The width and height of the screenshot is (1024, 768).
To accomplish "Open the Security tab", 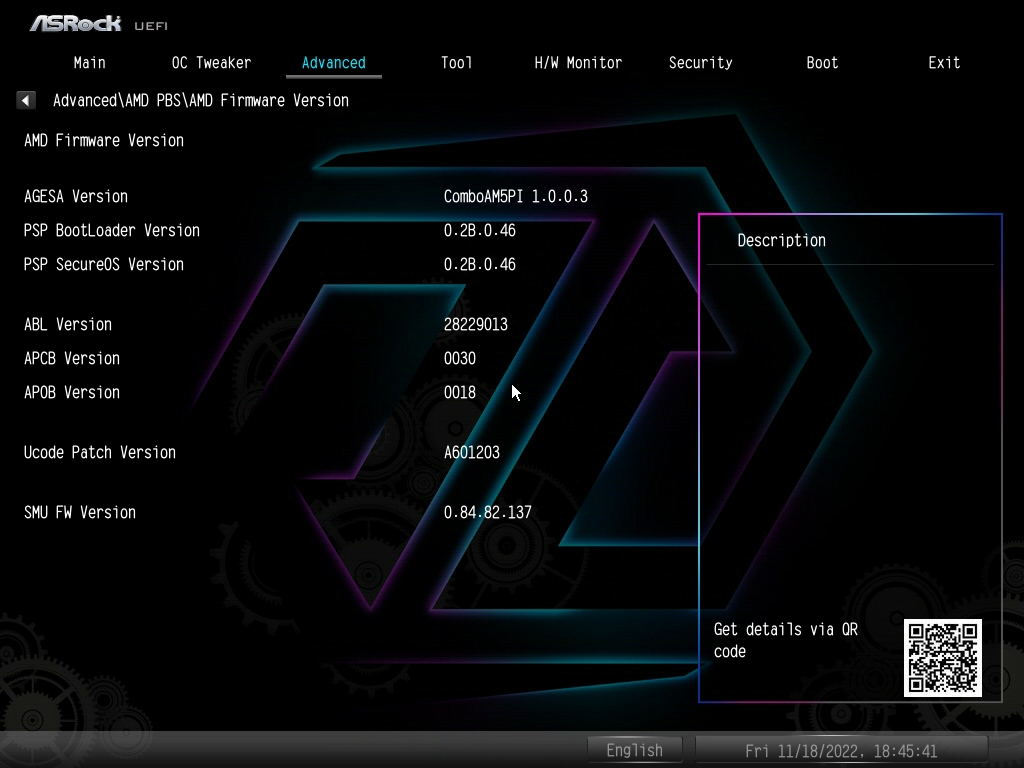I will [x=700, y=63].
